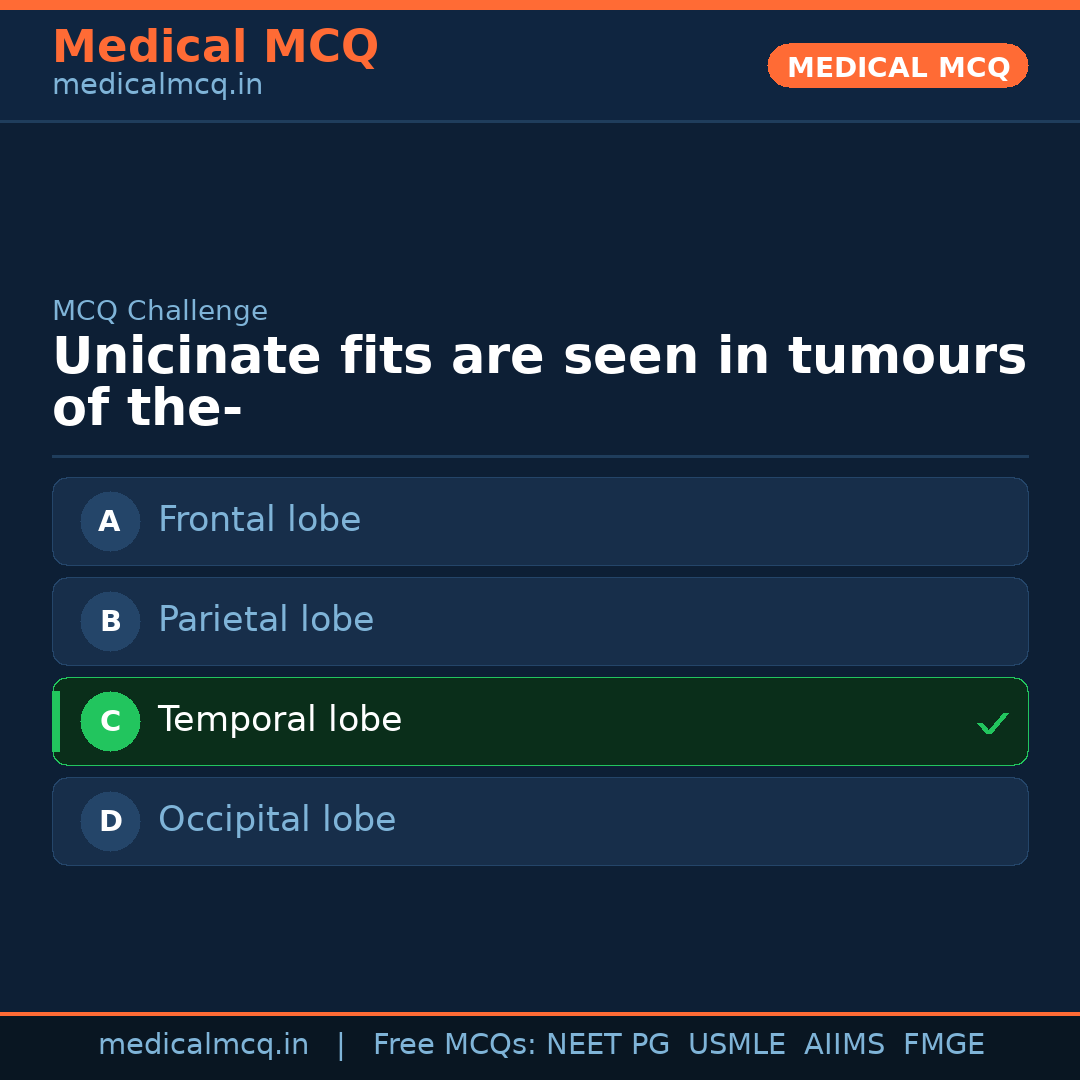Image resolution: width=1080 pixels, height=1080 pixels.
Task: Select the Occipital lobe answer option
Action: [540, 821]
